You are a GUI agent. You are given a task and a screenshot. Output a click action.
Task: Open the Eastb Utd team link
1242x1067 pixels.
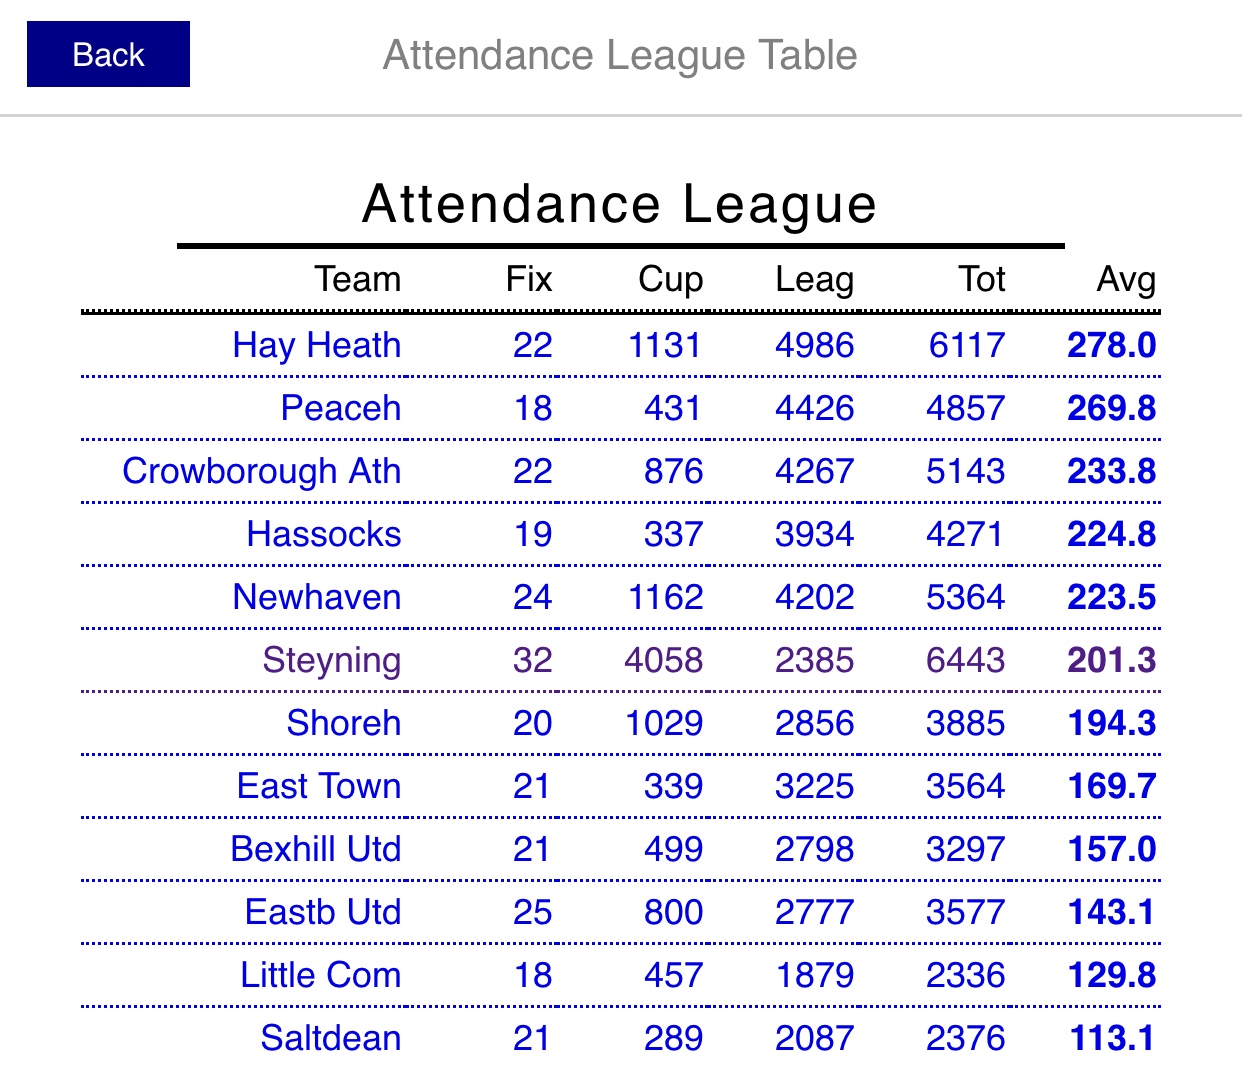[x=323, y=912]
